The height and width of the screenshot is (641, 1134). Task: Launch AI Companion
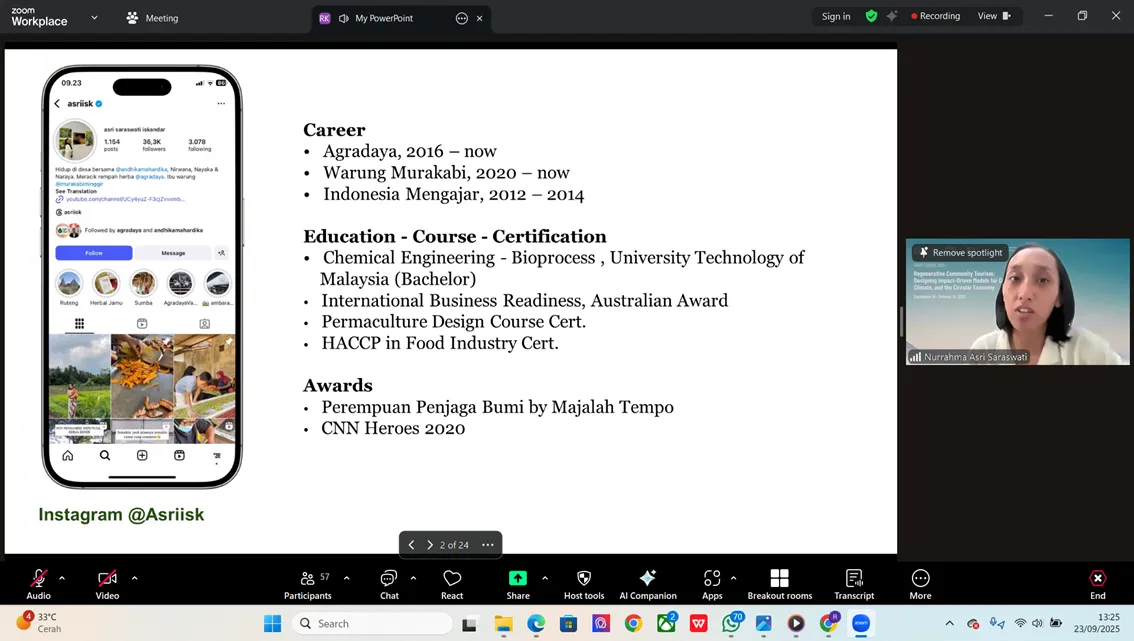click(x=648, y=583)
